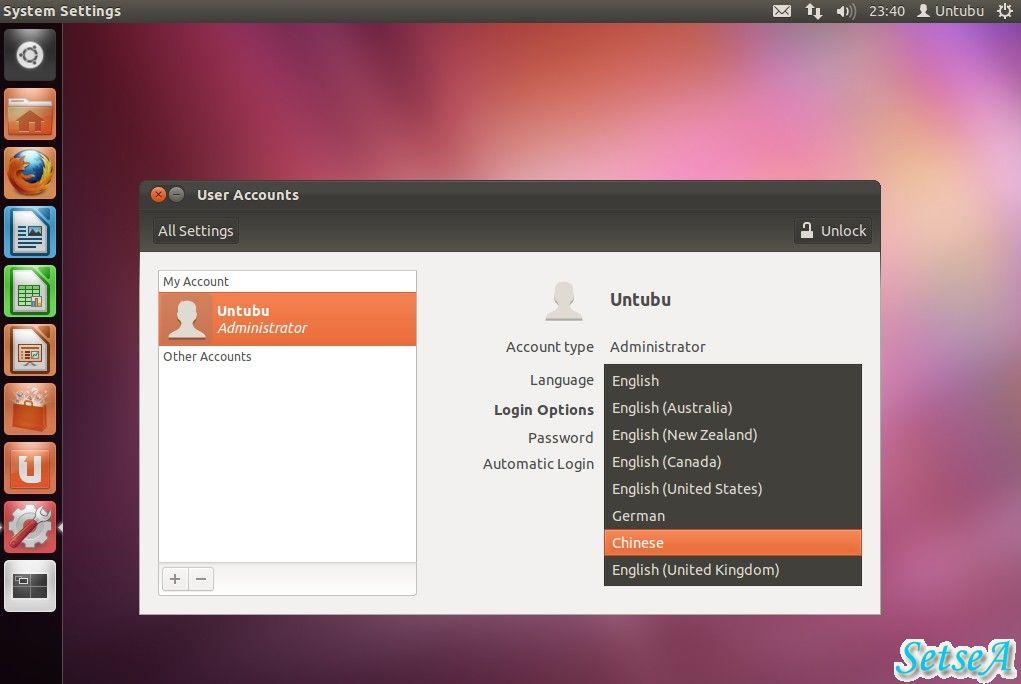Open the Home Folder file manager
This screenshot has width=1021, height=684.
point(30,114)
